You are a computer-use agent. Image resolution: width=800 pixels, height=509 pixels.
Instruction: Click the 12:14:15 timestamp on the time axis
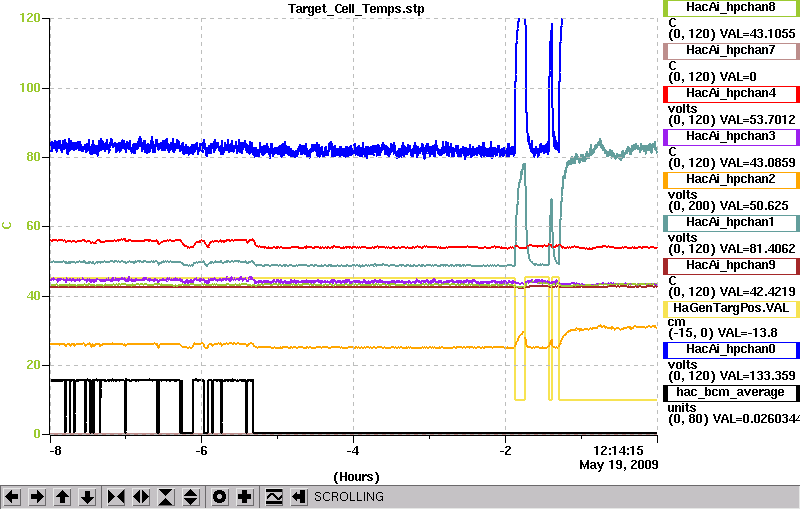click(x=618, y=451)
